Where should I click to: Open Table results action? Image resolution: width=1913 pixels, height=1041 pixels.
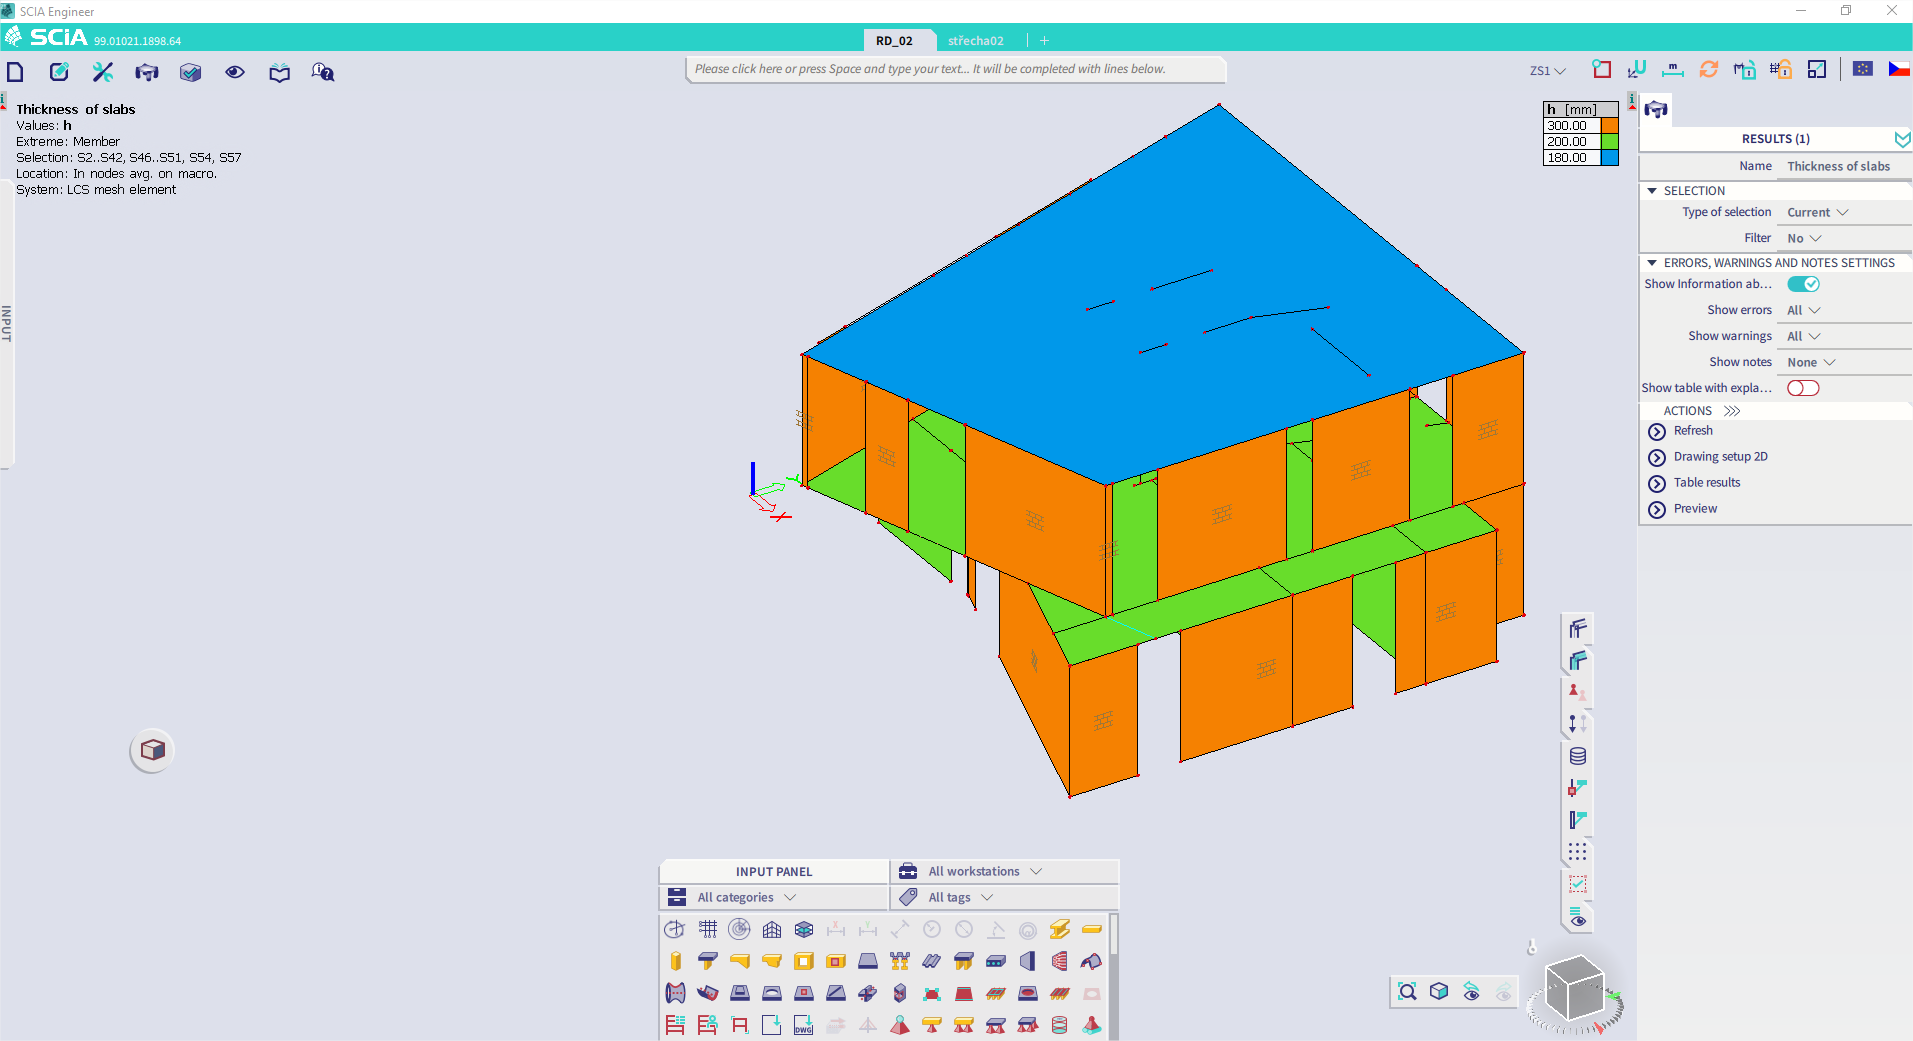[x=1707, y=483]
